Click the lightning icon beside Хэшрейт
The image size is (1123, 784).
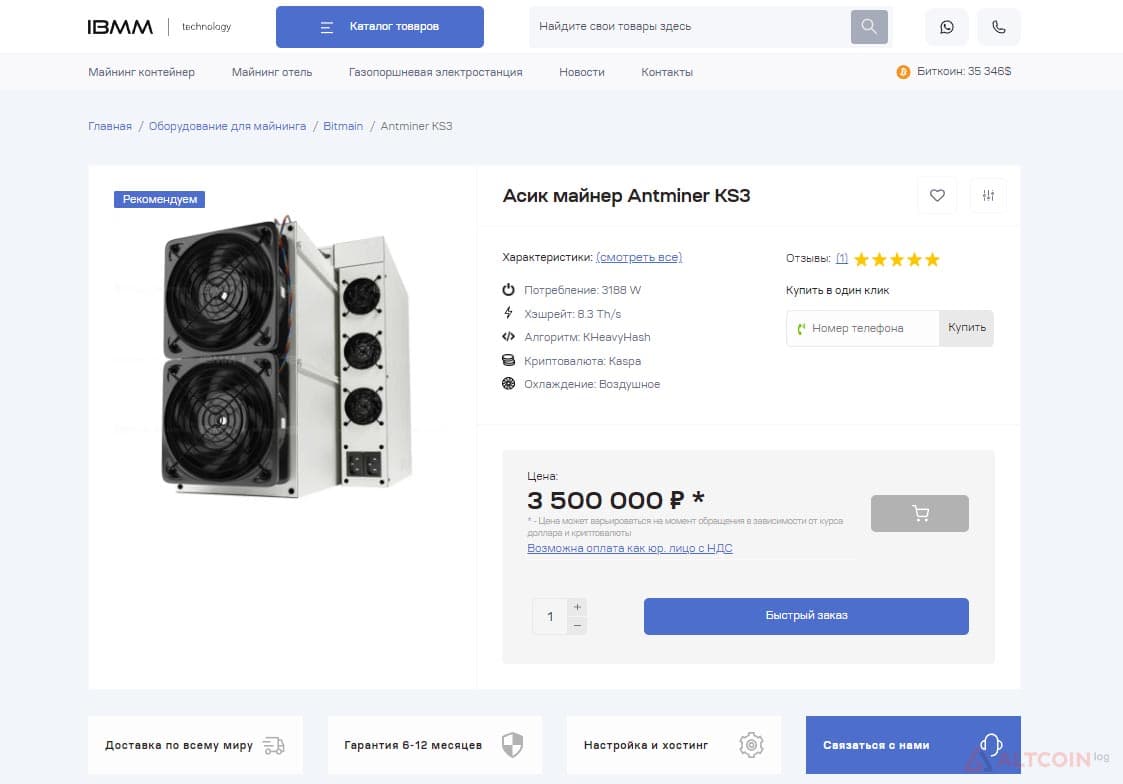509,313
